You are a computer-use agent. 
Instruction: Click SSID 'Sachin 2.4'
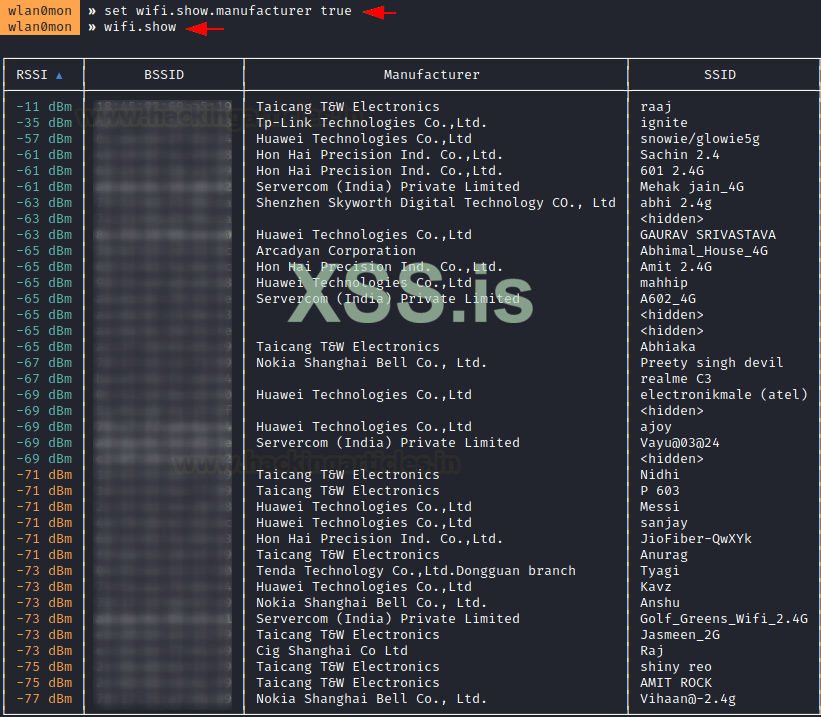[x=680, y=155]
